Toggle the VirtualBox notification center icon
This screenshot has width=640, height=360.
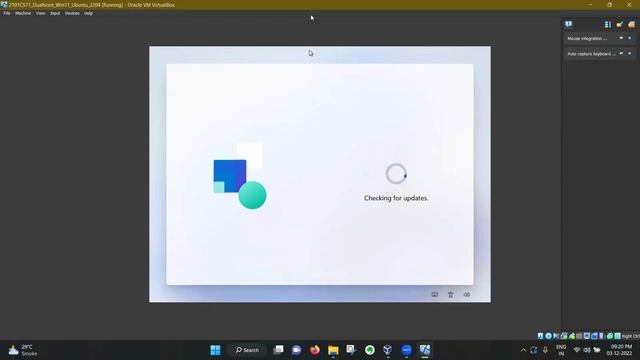569,24
